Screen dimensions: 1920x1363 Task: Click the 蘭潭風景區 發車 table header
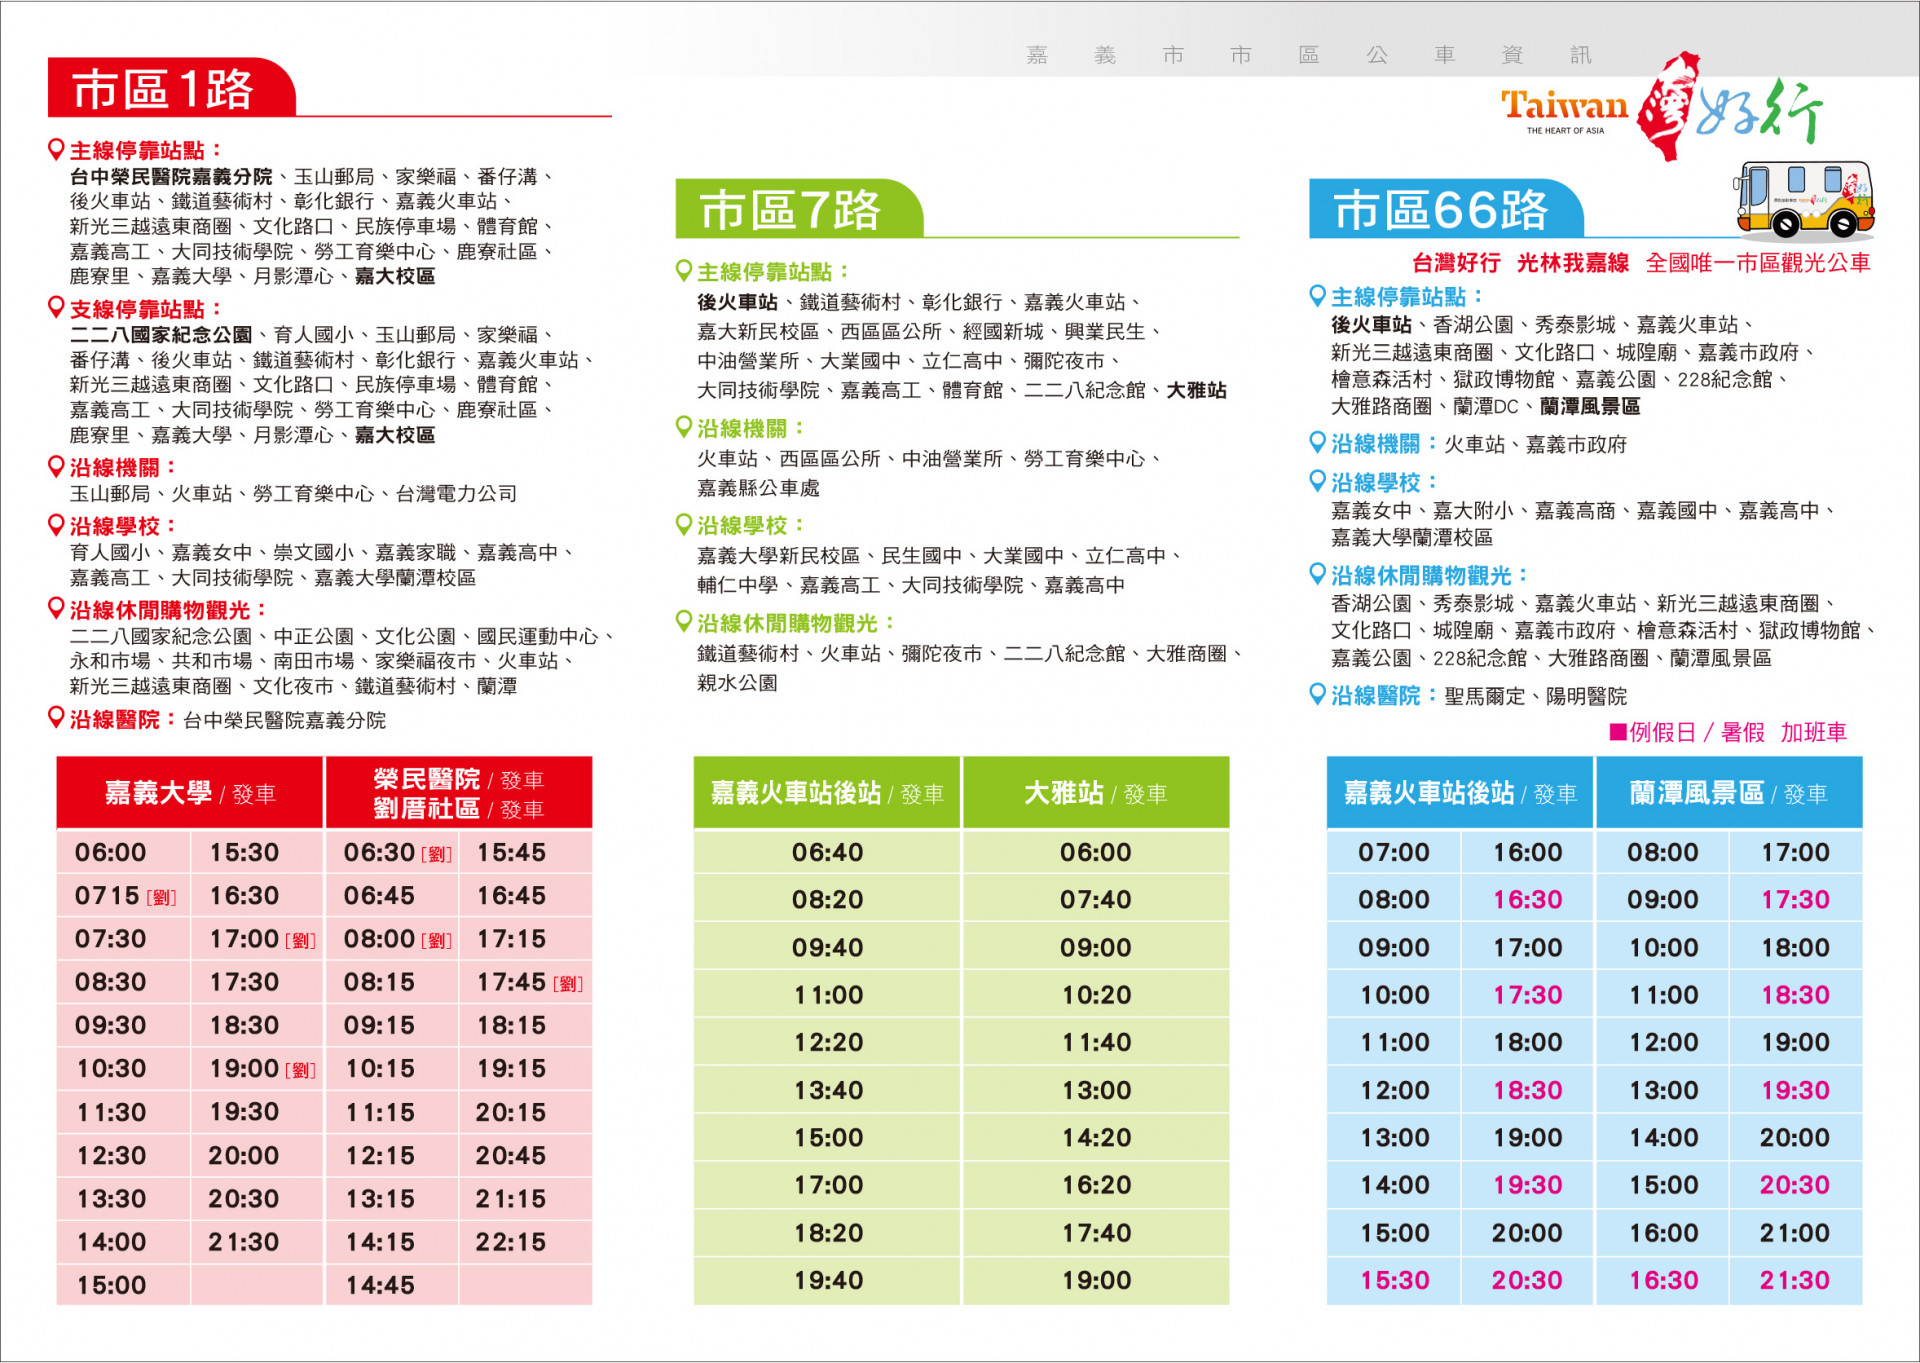1729,794
